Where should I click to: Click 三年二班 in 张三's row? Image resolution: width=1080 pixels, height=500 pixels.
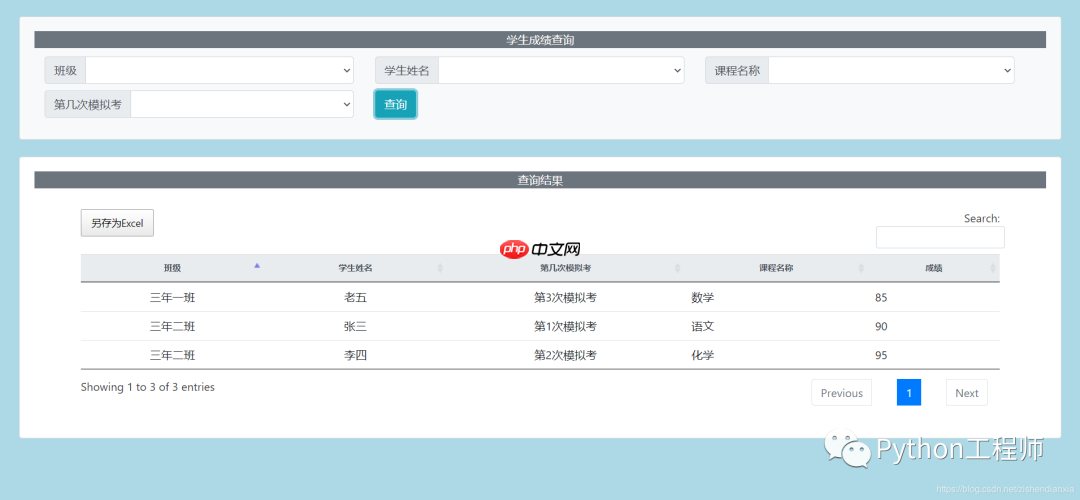click(x=172, y=326)
